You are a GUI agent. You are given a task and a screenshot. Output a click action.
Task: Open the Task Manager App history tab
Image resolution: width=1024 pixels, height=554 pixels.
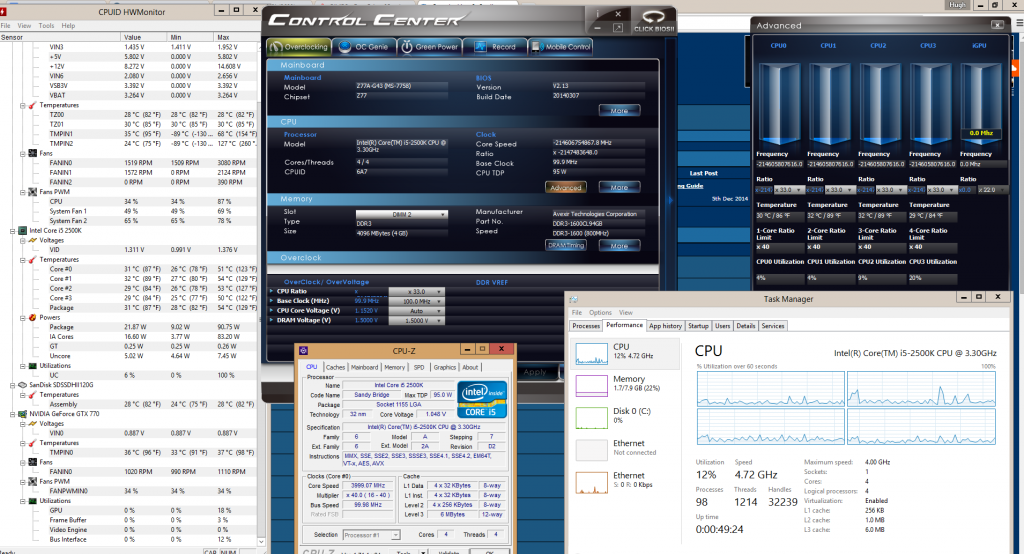pos(665,325)
